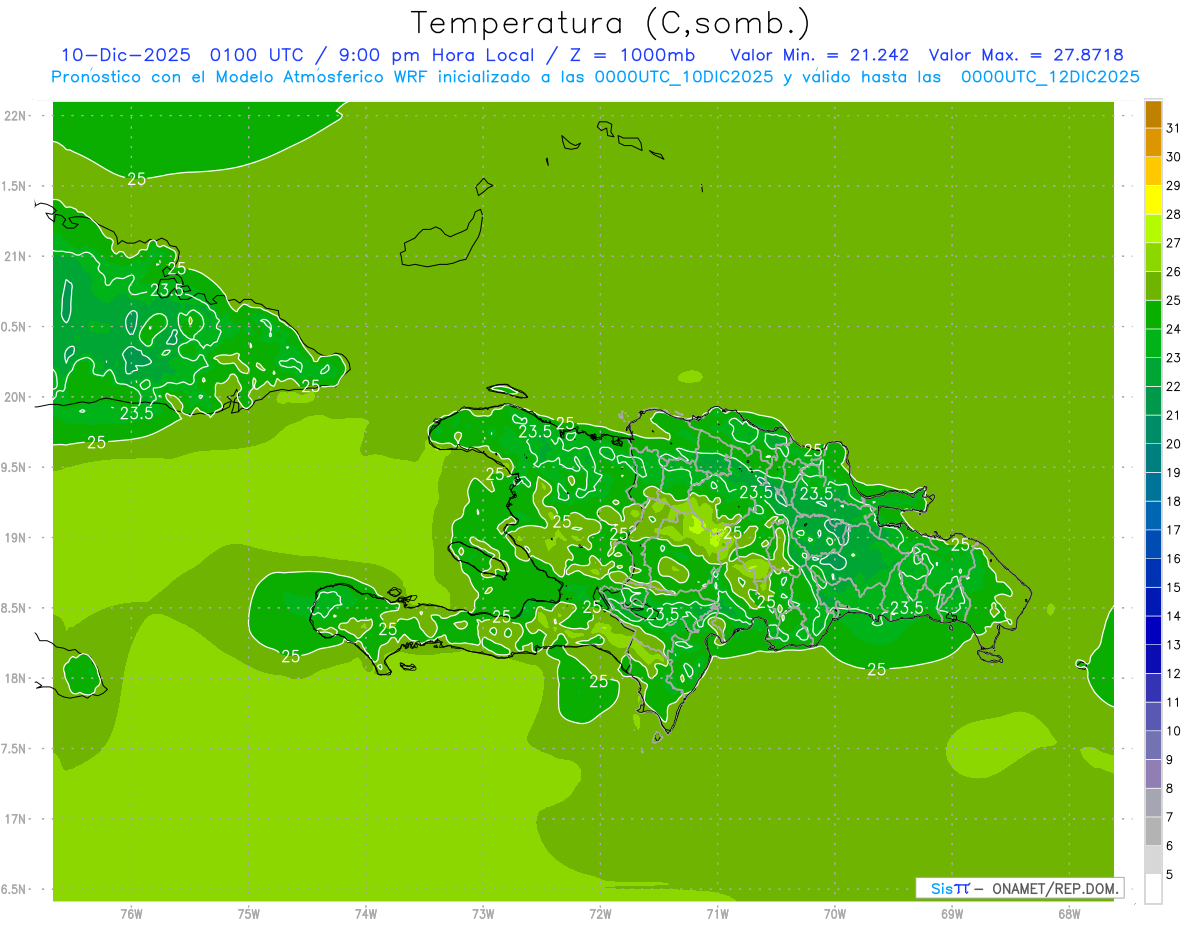This screenshot has width=1200, height=927.
Task: Click the '74W' longitude axis label
Action: coord(366,913)
